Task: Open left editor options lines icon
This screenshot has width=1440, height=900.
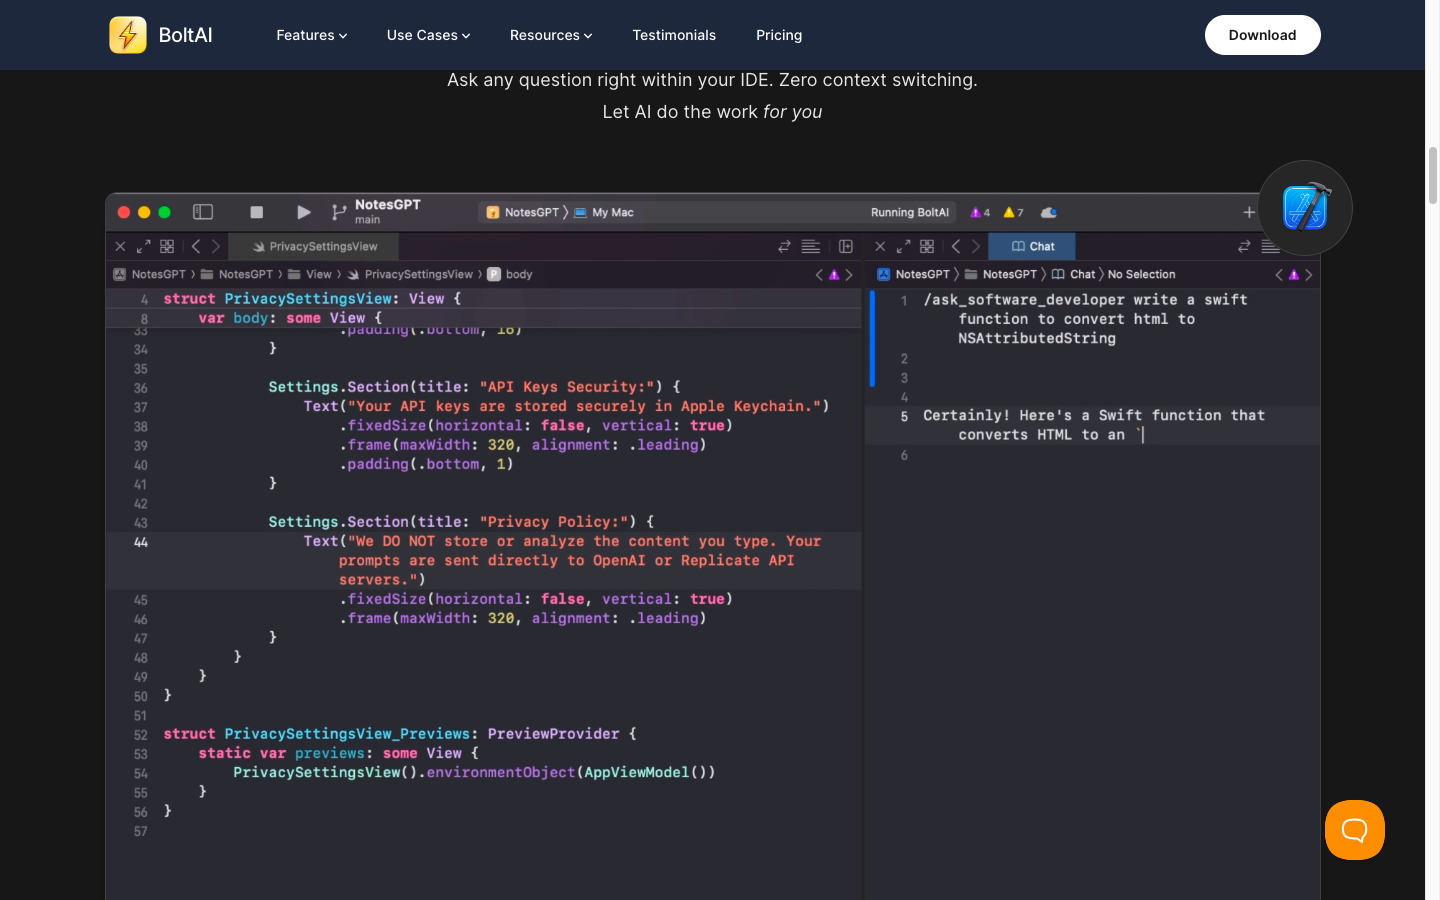Action: click(x=811, y=246)
